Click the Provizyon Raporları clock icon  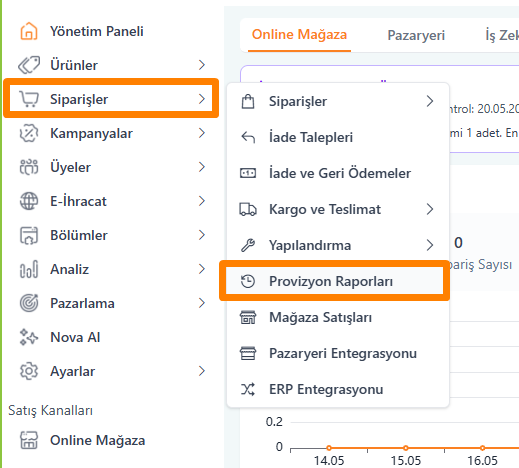point(248,281)
